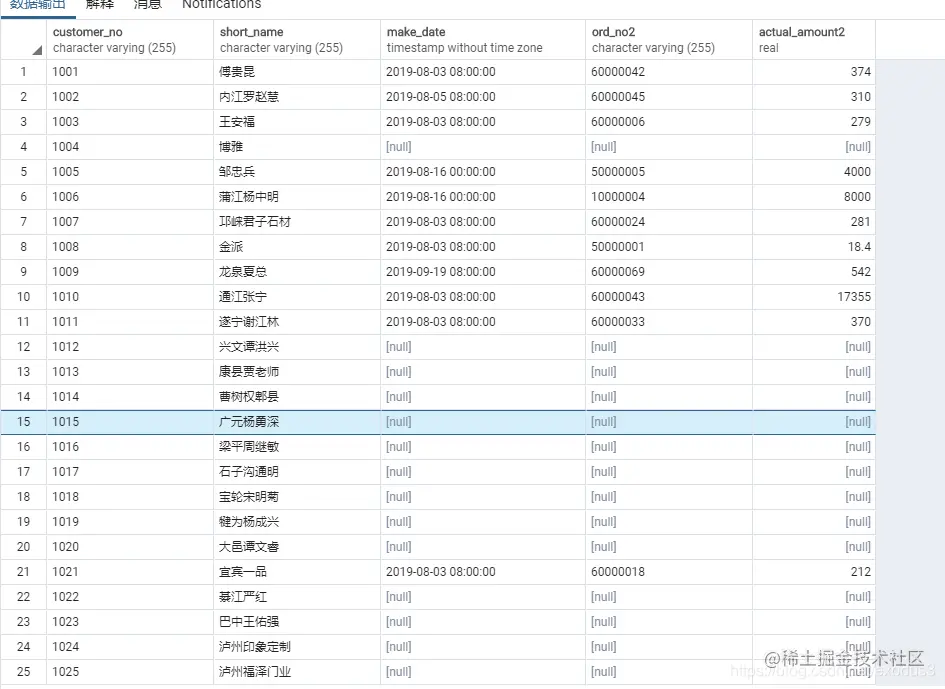
Task: Click short_name cell 广元杨勇深
Action: pos(297,422)
